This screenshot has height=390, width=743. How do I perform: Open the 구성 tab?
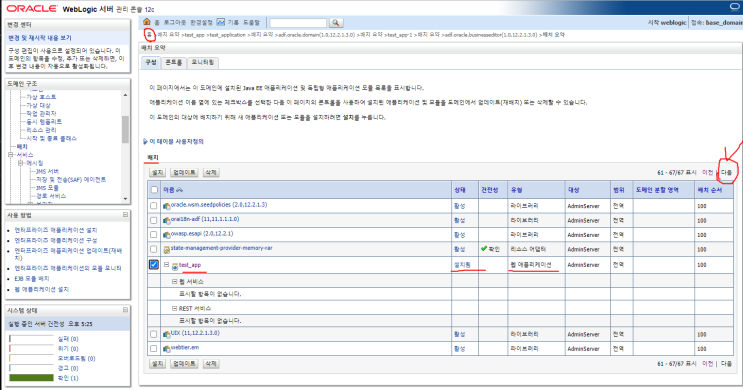tap(151, 63)
